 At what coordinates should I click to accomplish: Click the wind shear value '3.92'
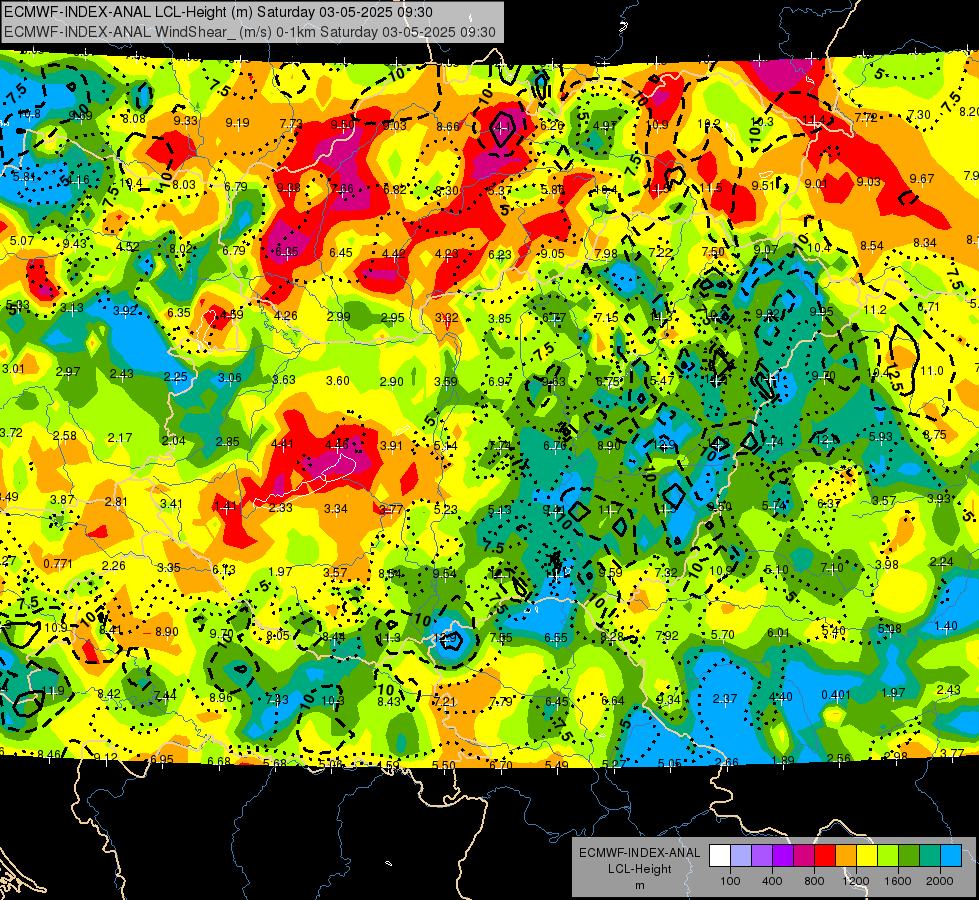point(125,310)
